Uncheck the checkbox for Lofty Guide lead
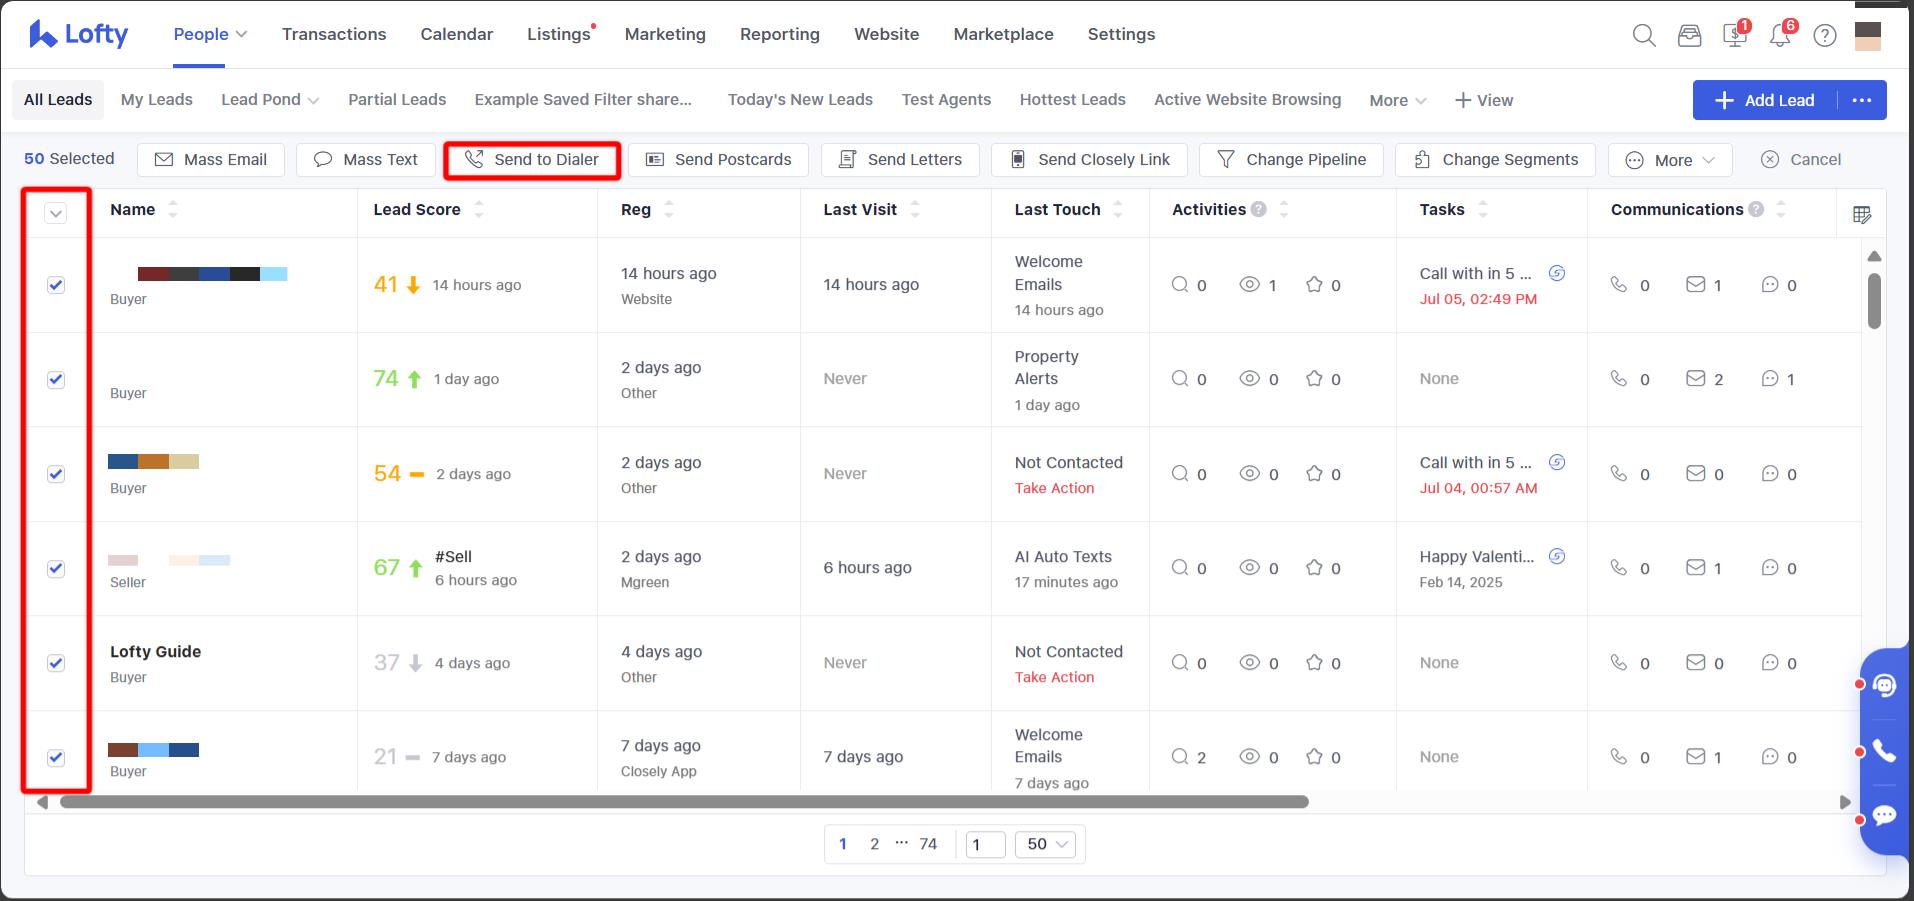1914x901 pixels. point(56,662)
